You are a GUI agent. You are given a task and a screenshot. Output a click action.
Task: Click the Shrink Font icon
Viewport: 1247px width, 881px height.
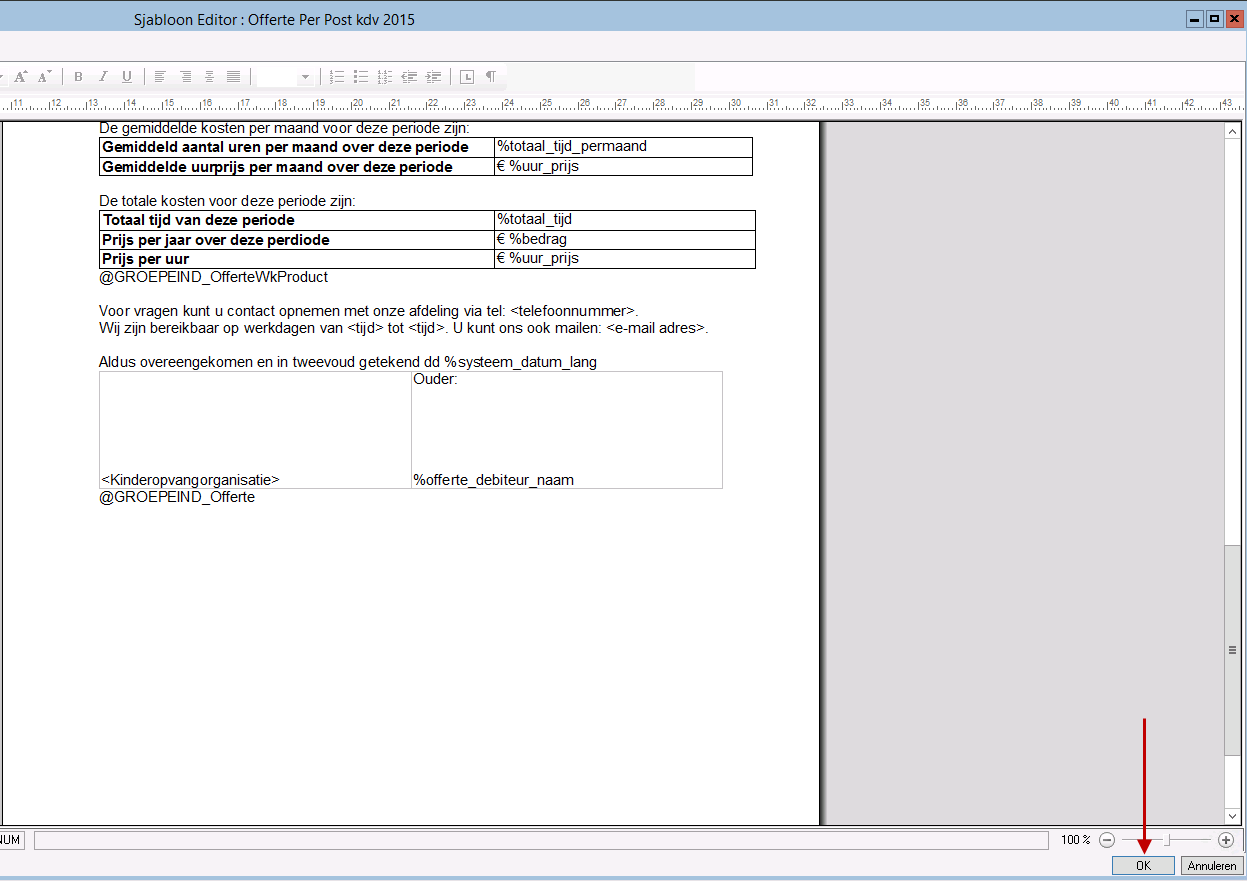pos(44,77)
